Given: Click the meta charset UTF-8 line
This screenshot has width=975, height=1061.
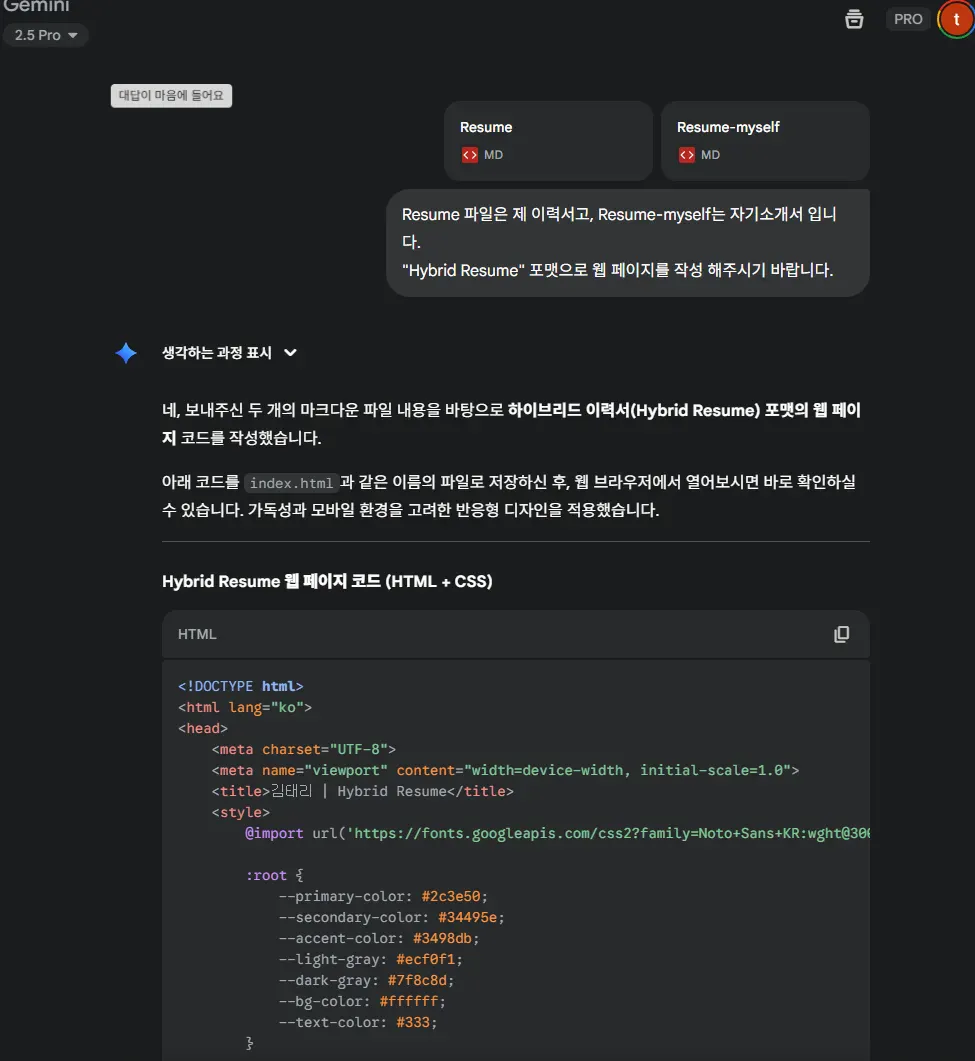Looking at the screenshot, I should (x=303, y=749).
